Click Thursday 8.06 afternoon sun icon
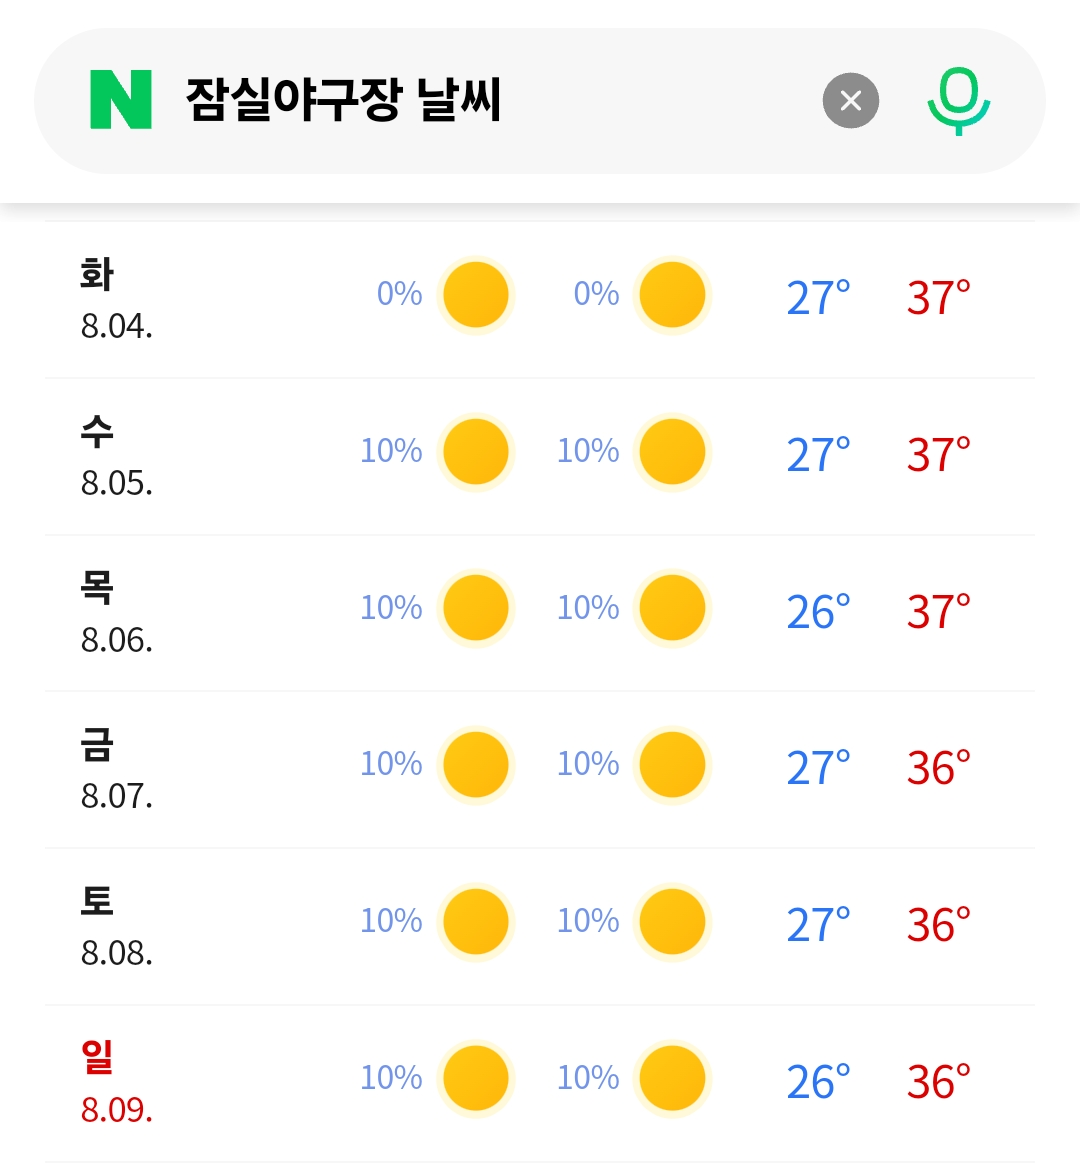Image resolution: width=1080 pixels, height=1168 pixels. (673, 608)
